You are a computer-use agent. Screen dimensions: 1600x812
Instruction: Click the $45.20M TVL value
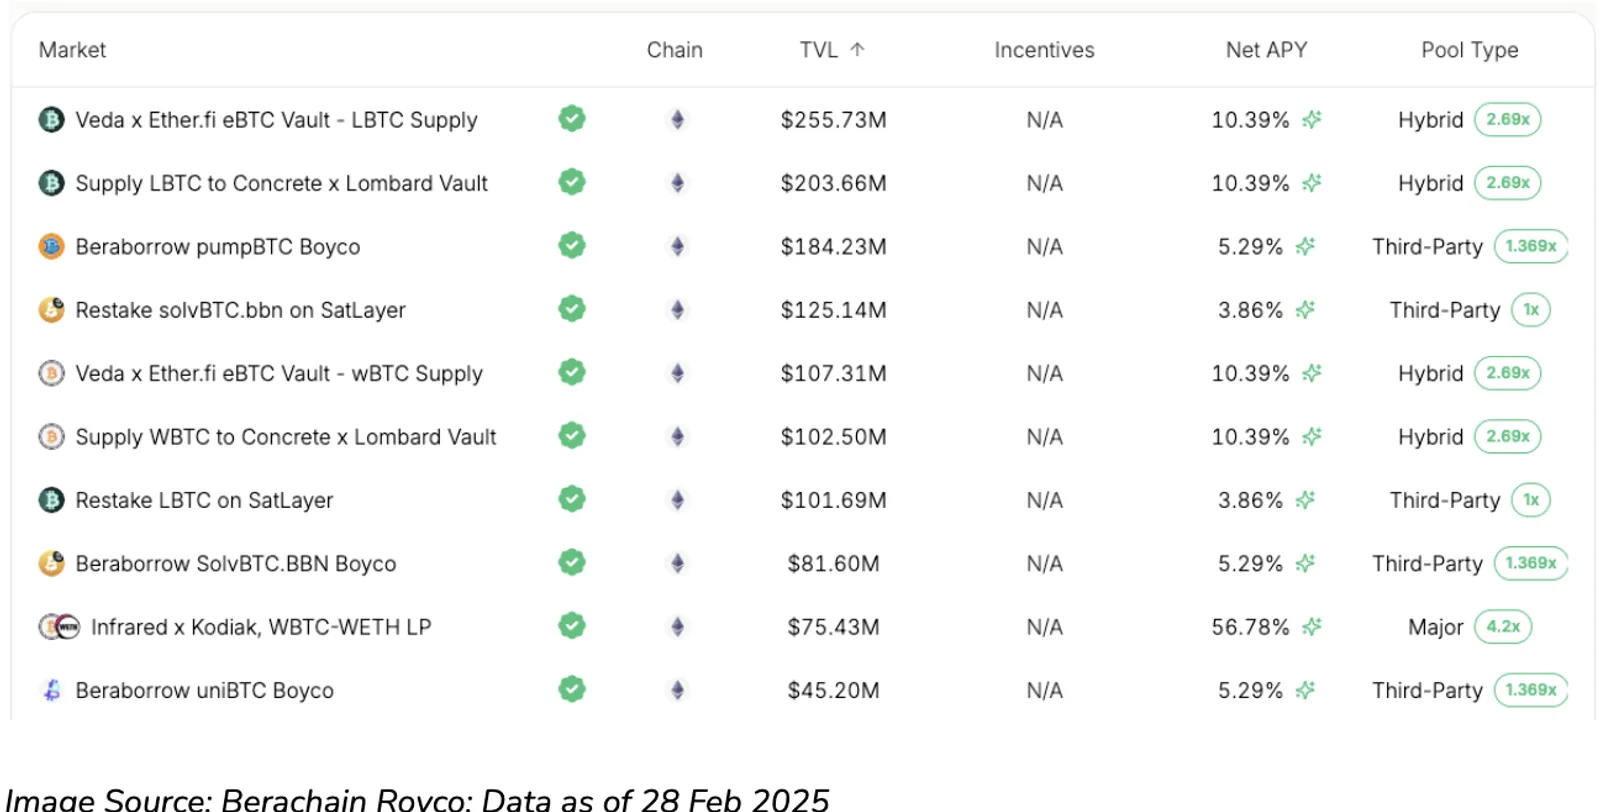833,691
